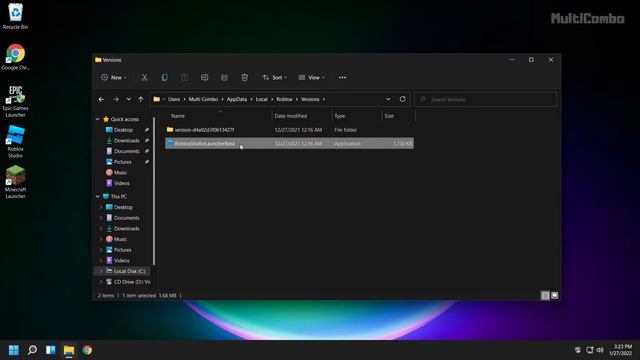Switch to large icons view layout
640x360 pixels.
[x=554, y=296]
